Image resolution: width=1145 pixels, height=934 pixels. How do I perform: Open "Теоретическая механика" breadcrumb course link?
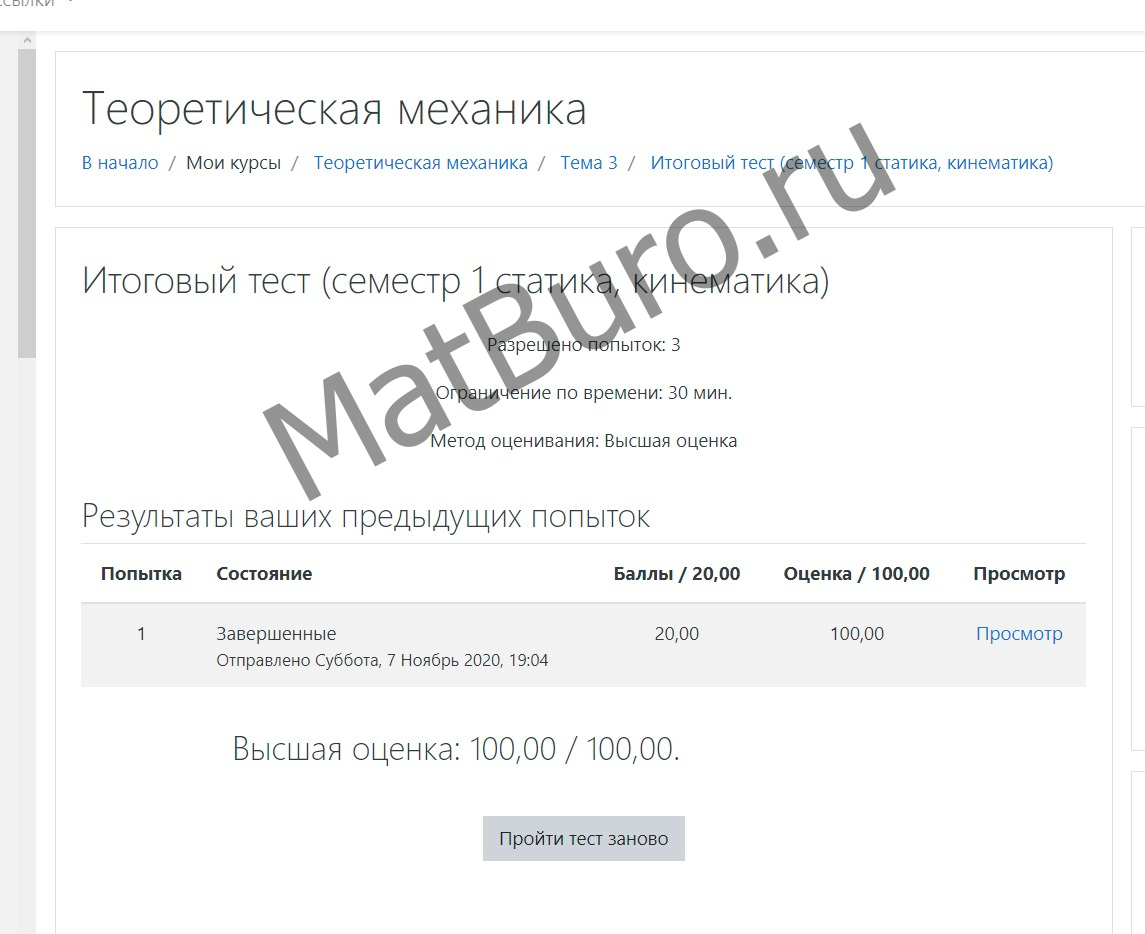click(x=420, y=163)
